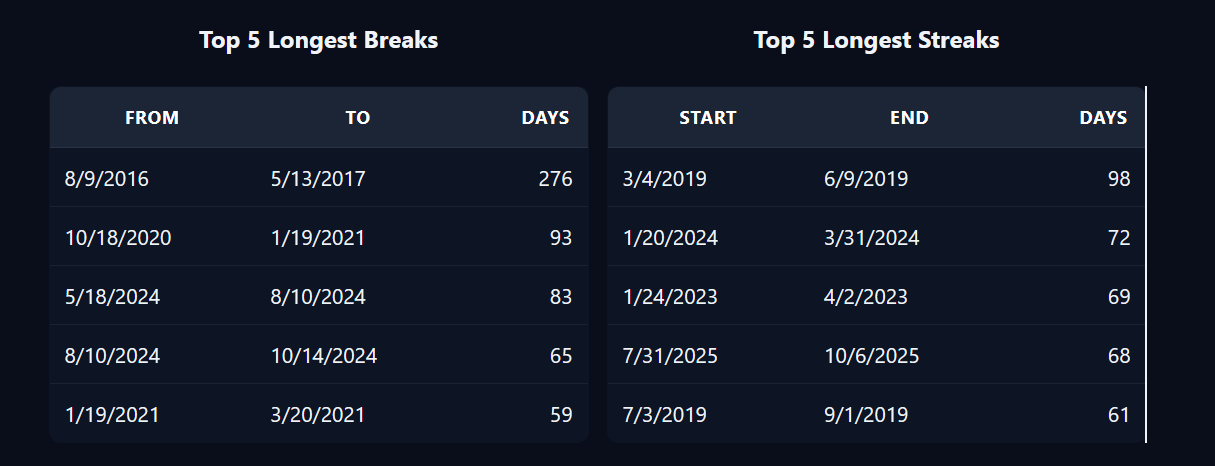Select the Top 5 Longest Breaks heading
The width and height of the screenshot is (1215, 466).
[x=318, y=41]
